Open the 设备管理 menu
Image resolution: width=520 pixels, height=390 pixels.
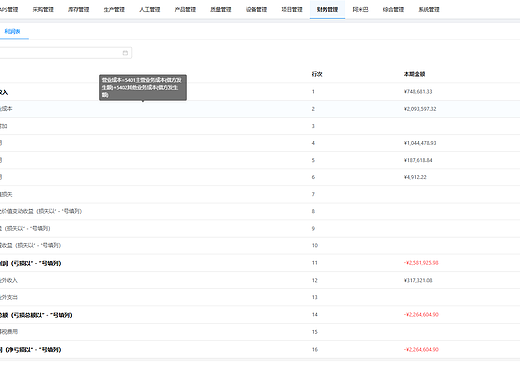pos(256,9)
